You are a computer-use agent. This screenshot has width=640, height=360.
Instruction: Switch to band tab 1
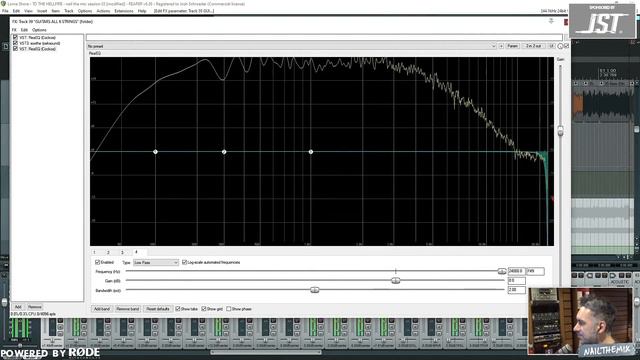pyautogui.click(x=94, y=252)
